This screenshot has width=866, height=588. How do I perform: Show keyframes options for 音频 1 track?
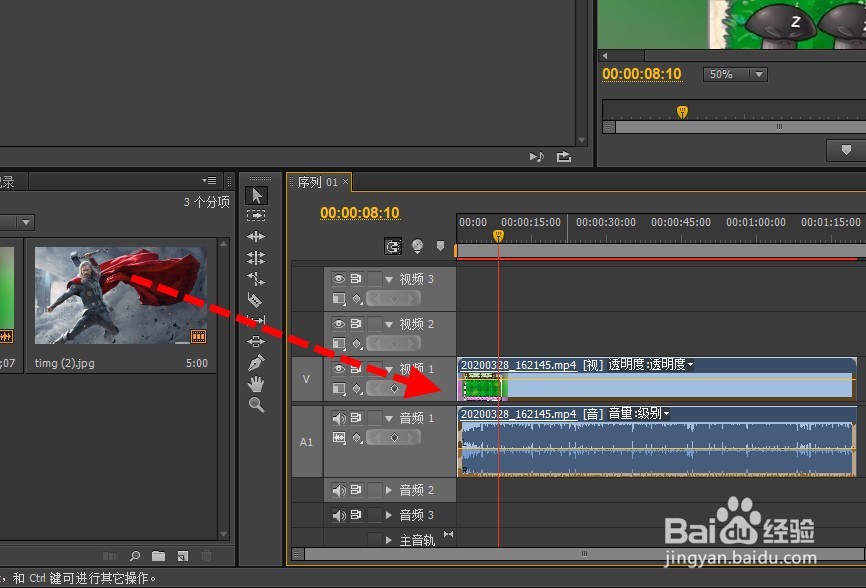point(357,438)
